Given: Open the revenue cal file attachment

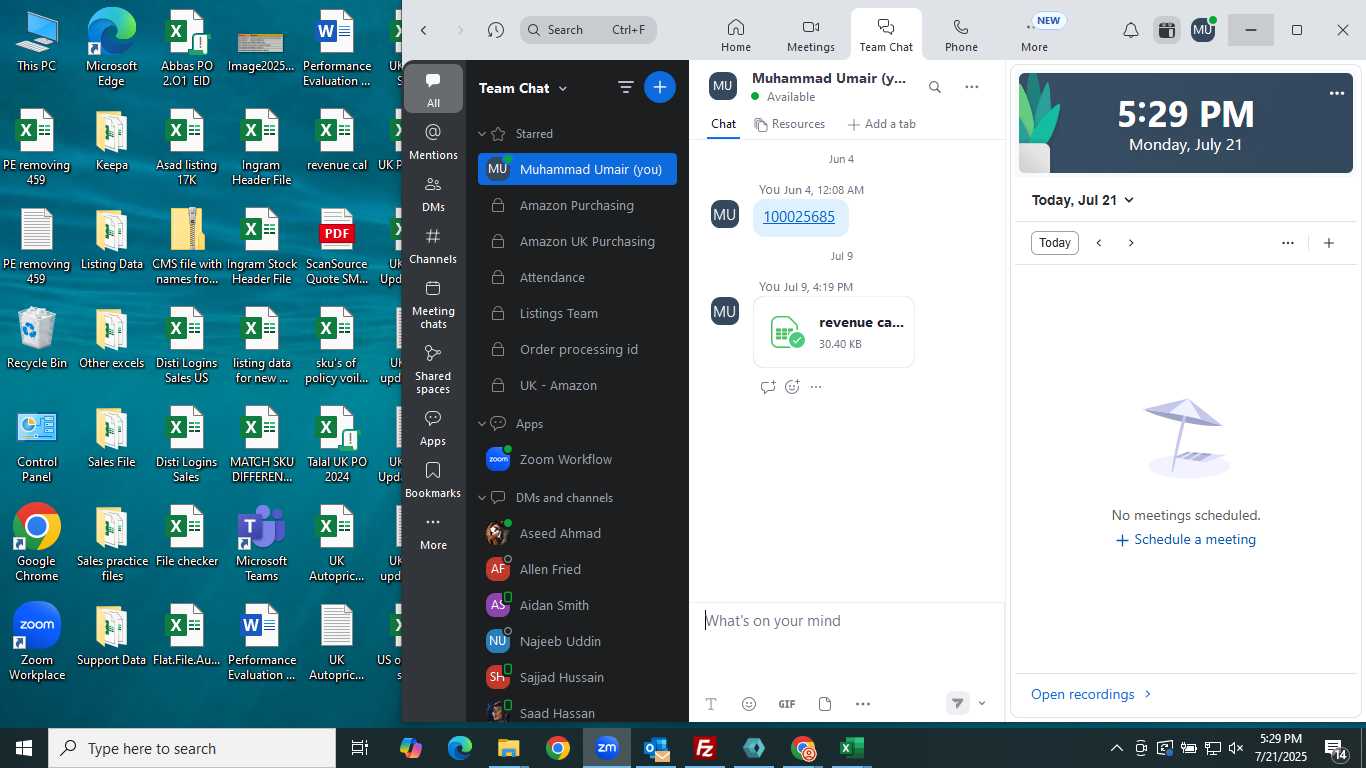Looking at the screenshot, I should (834, 332).
